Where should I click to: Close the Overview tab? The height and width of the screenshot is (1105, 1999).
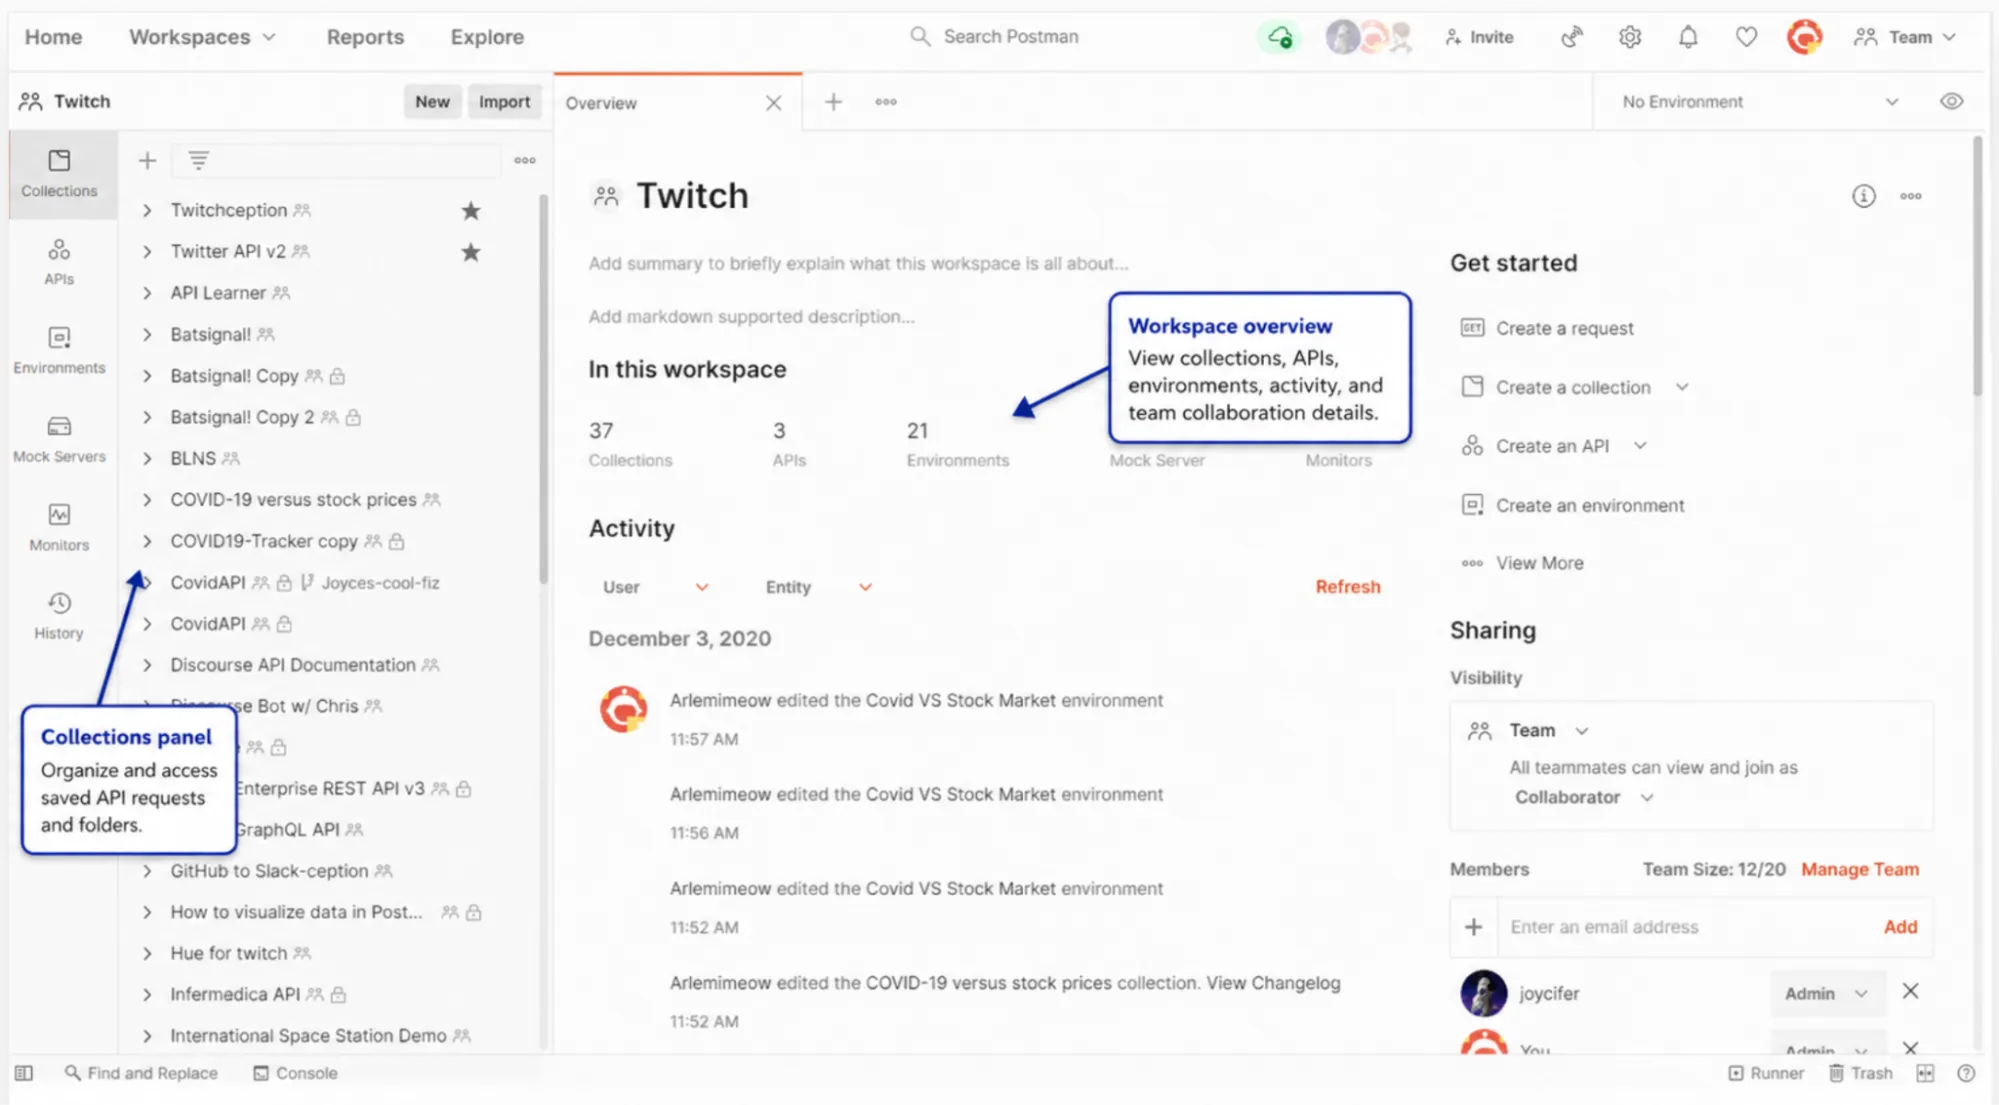click(773, 103)
